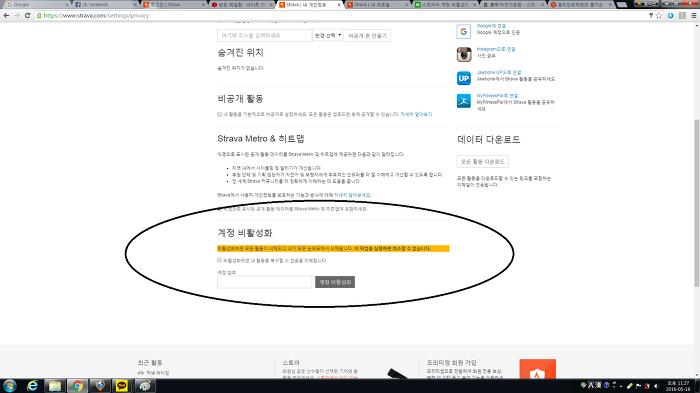Open Windows Explorer from the taskbar
Screen dimensions: 700x393
(54, 386)
